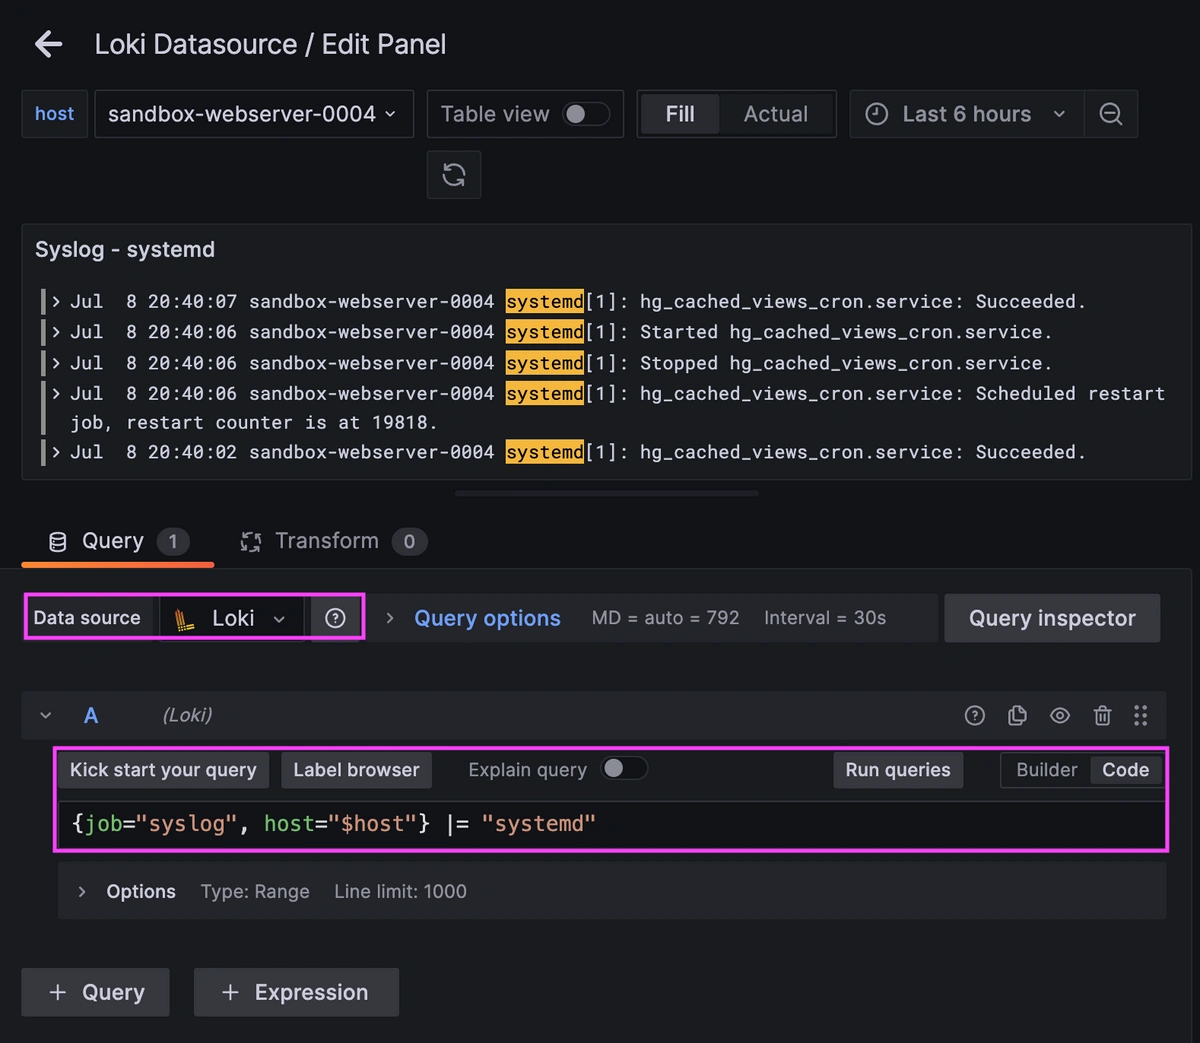
Task: Click the panel resize splitter bar
Action: point(606,493)
